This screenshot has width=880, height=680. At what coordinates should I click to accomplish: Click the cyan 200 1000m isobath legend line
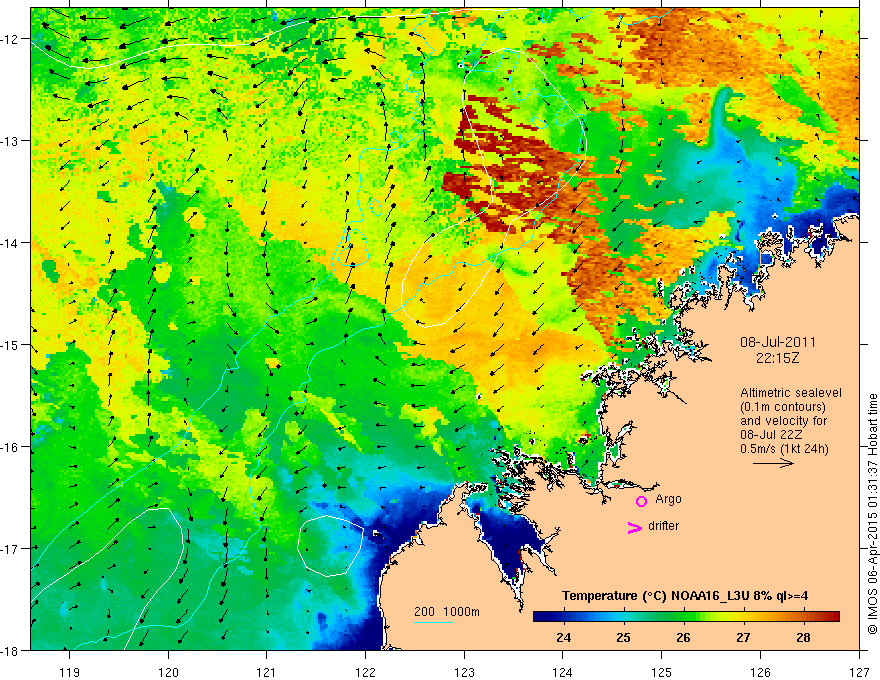(x=434, y=622)
